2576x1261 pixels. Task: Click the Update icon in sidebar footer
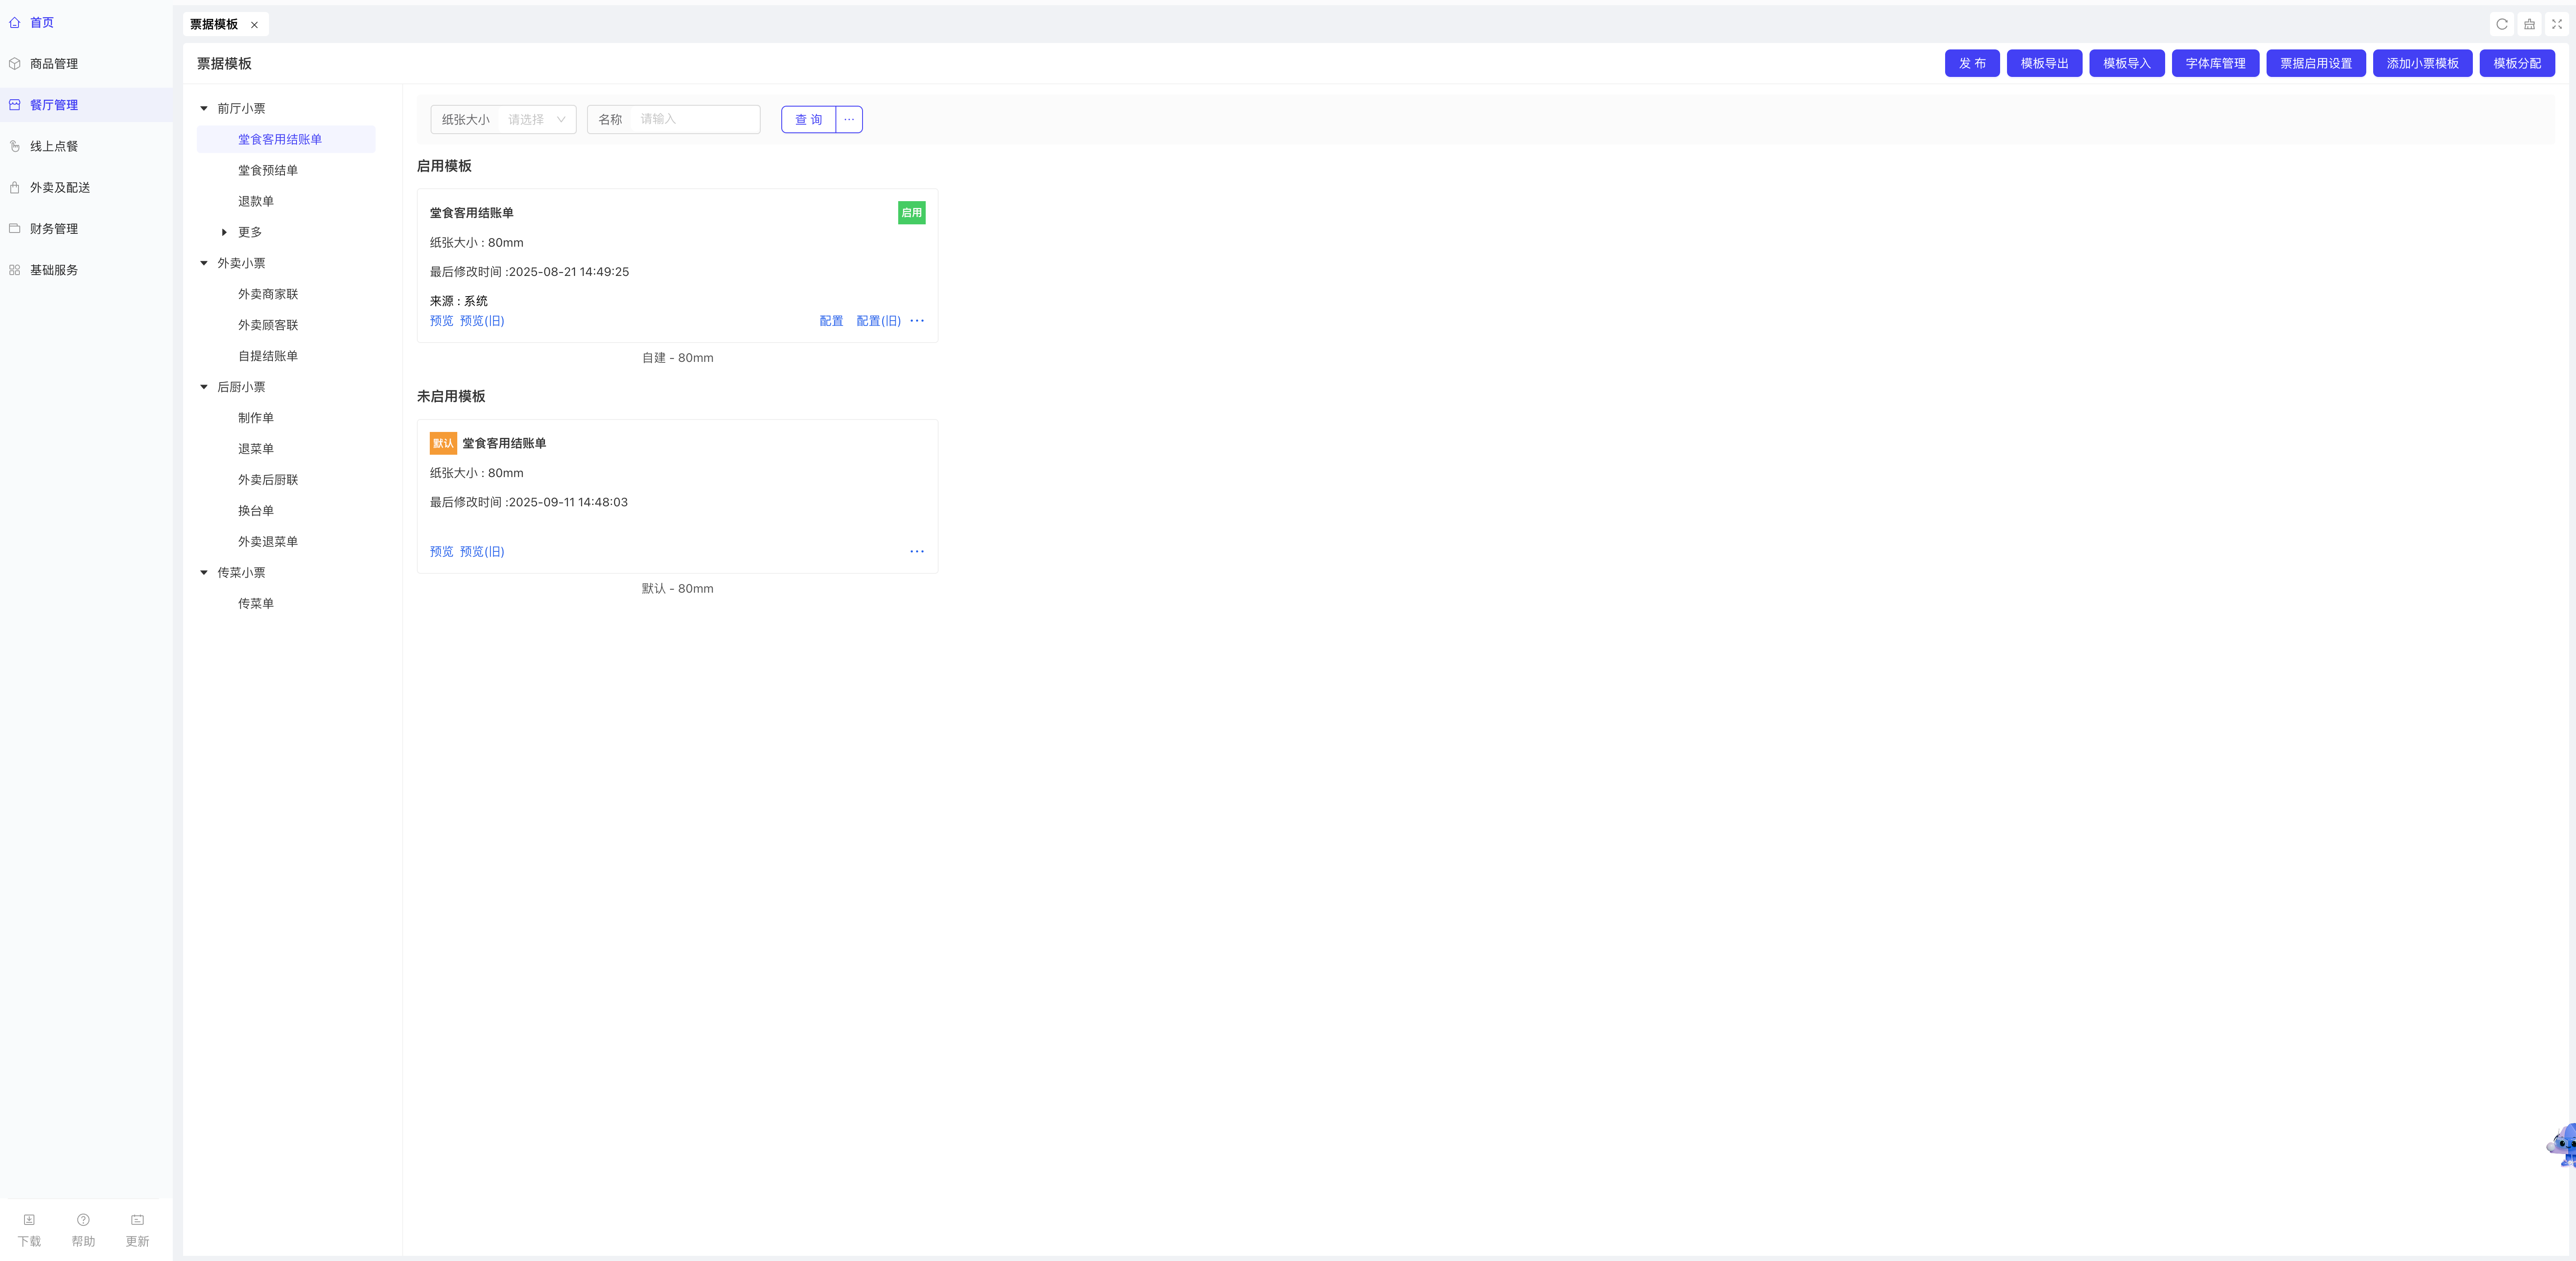137,1220
